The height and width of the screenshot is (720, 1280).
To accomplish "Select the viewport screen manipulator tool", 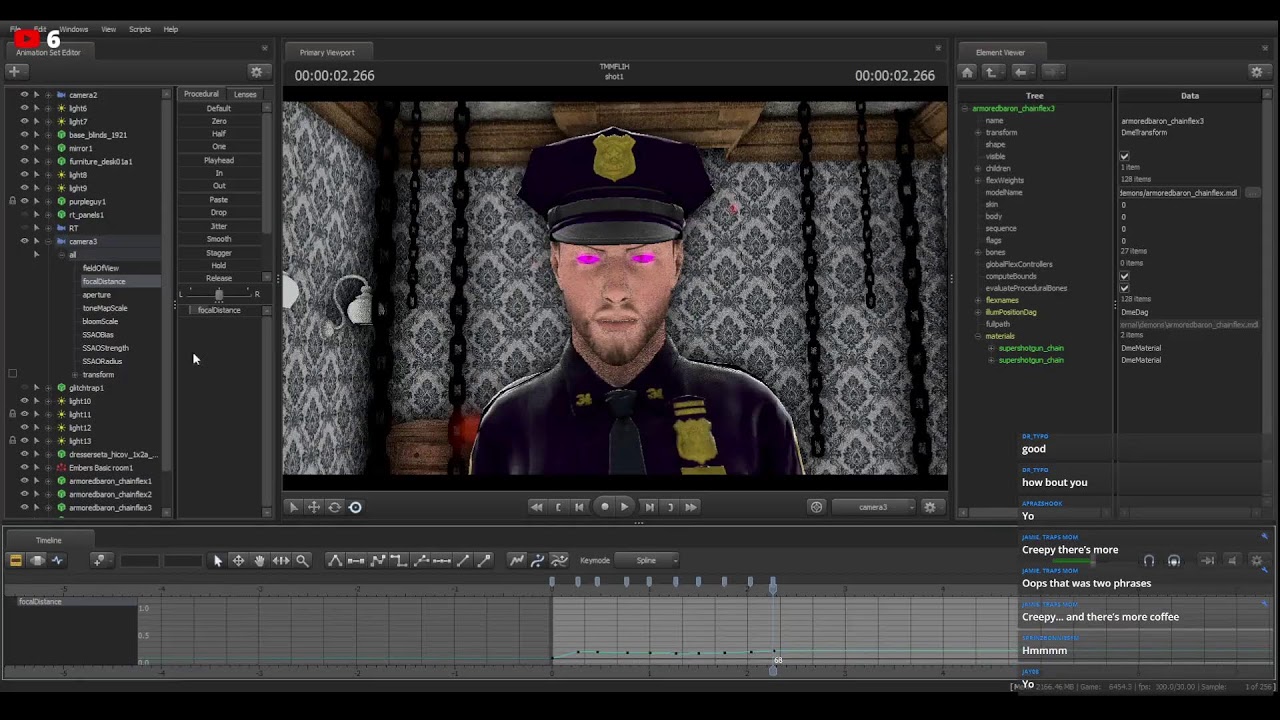I will (x=355, y=507).
